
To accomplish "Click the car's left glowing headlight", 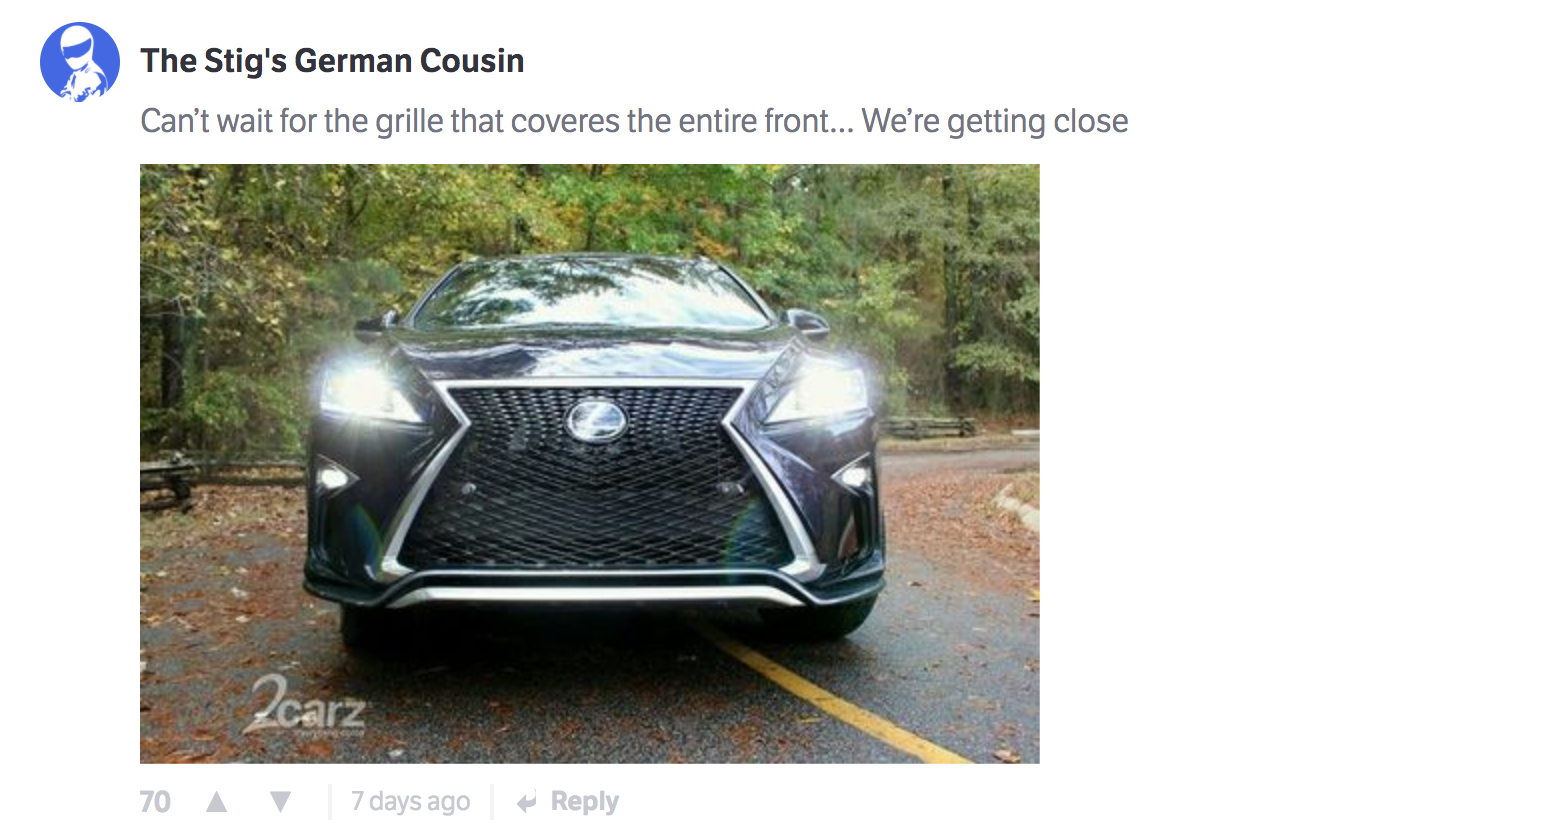I will [x=365, y=390].
